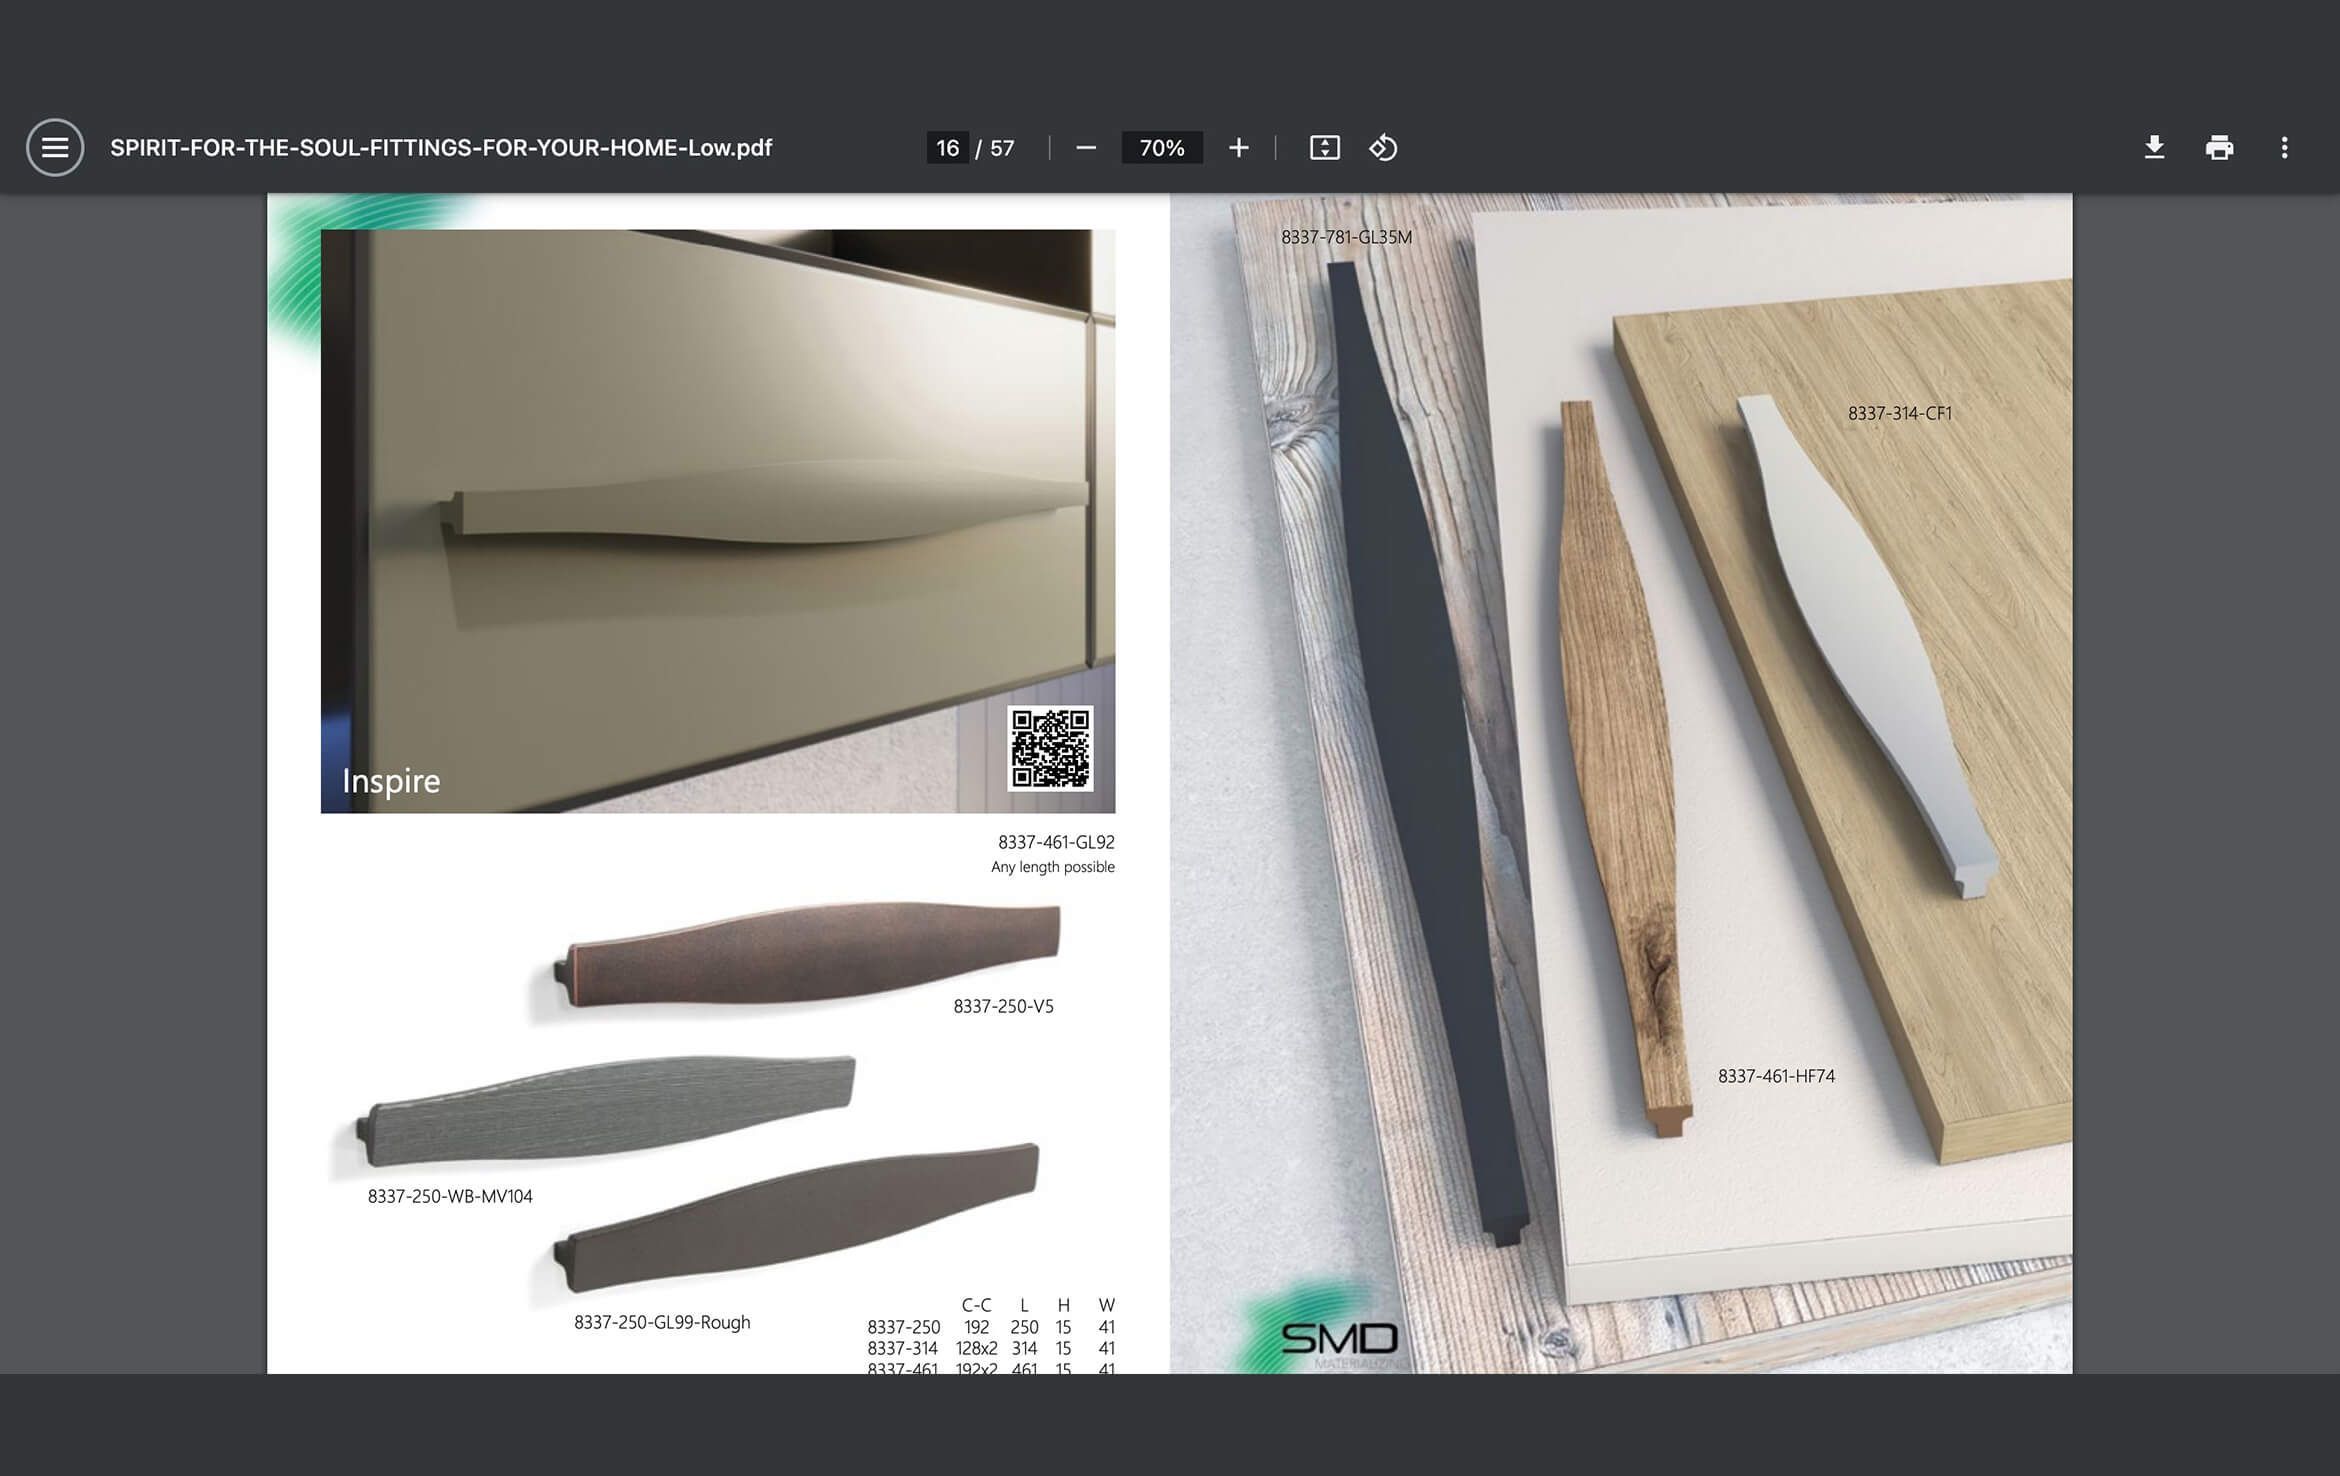
Task: Zoom out using the minus icon
Action: pos(1086,147)
